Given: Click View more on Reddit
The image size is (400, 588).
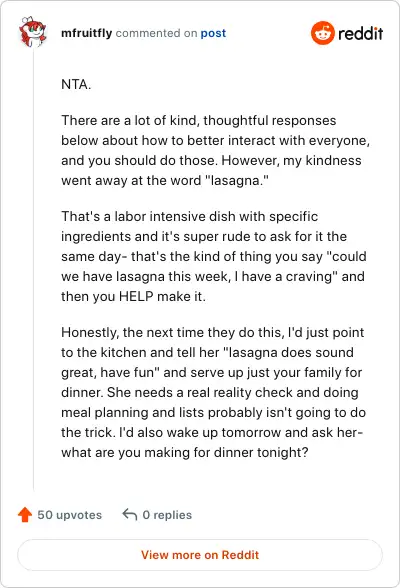Looking at the screenshot, I should click(200, 555).
